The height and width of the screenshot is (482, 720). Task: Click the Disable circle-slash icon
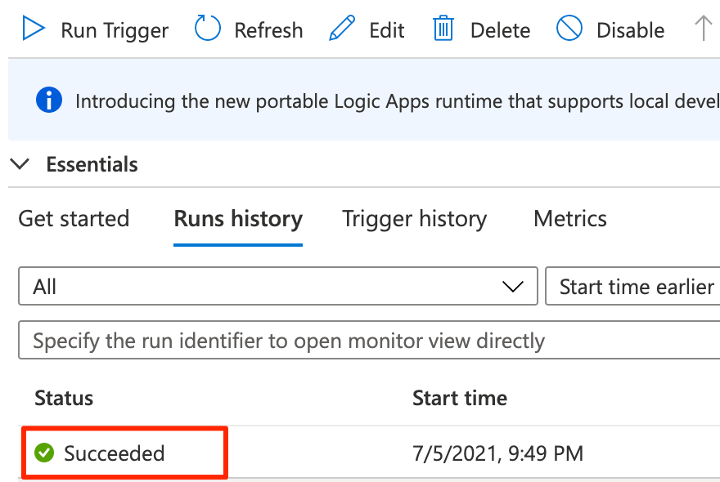tap(569, 28)
